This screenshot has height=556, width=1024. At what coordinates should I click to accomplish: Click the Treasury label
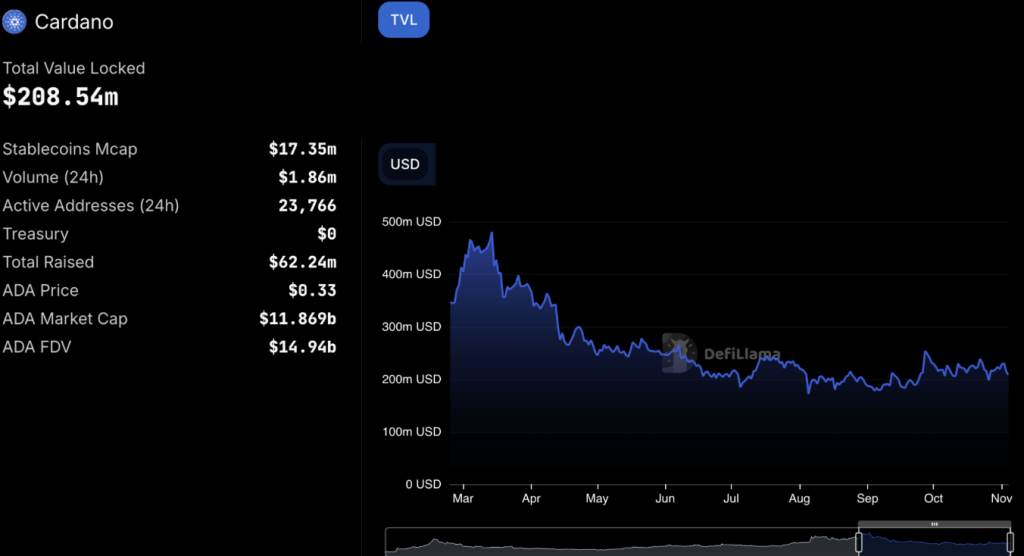(35, 234)
